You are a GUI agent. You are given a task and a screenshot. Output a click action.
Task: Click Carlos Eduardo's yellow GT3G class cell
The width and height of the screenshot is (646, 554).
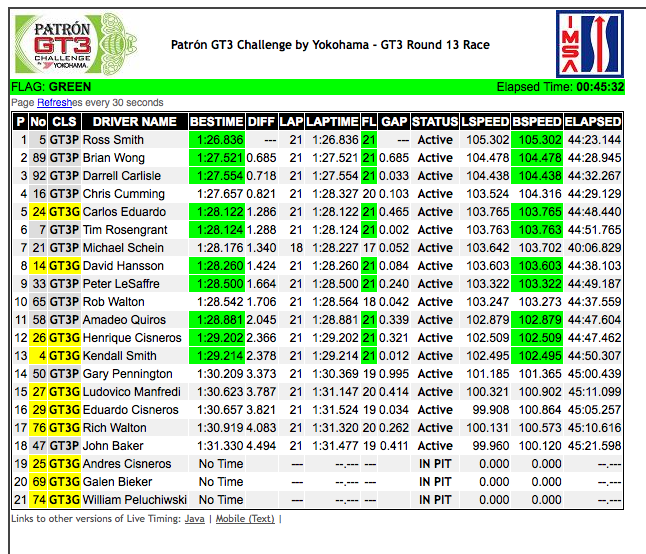tap(64, 212)
